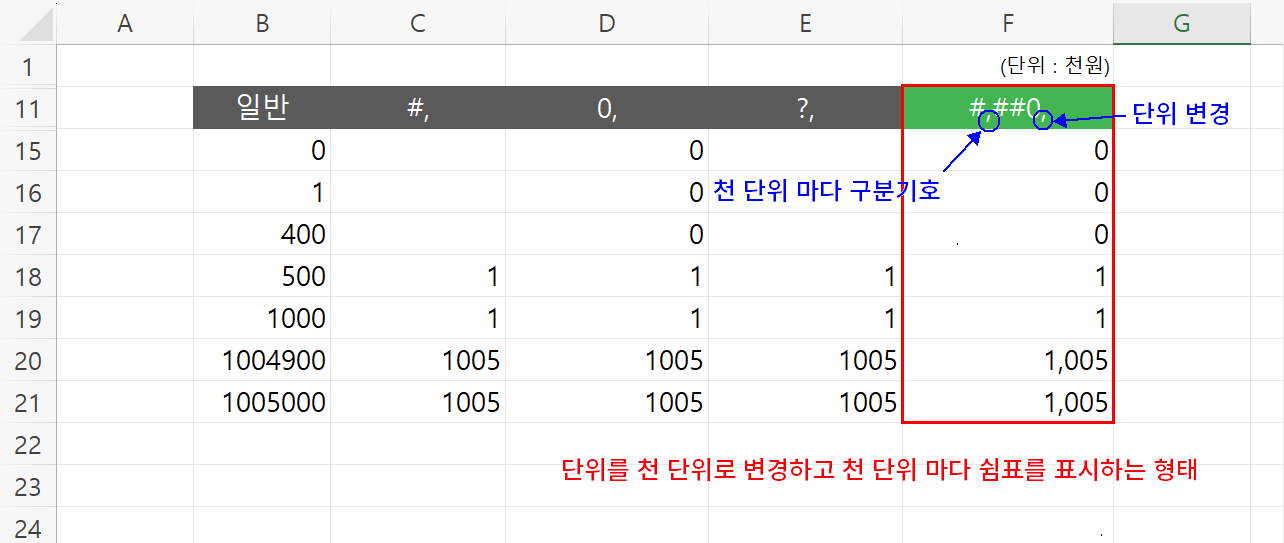Select column E cell in row 18
This screenshot has width=1284, height=543.
805,276
